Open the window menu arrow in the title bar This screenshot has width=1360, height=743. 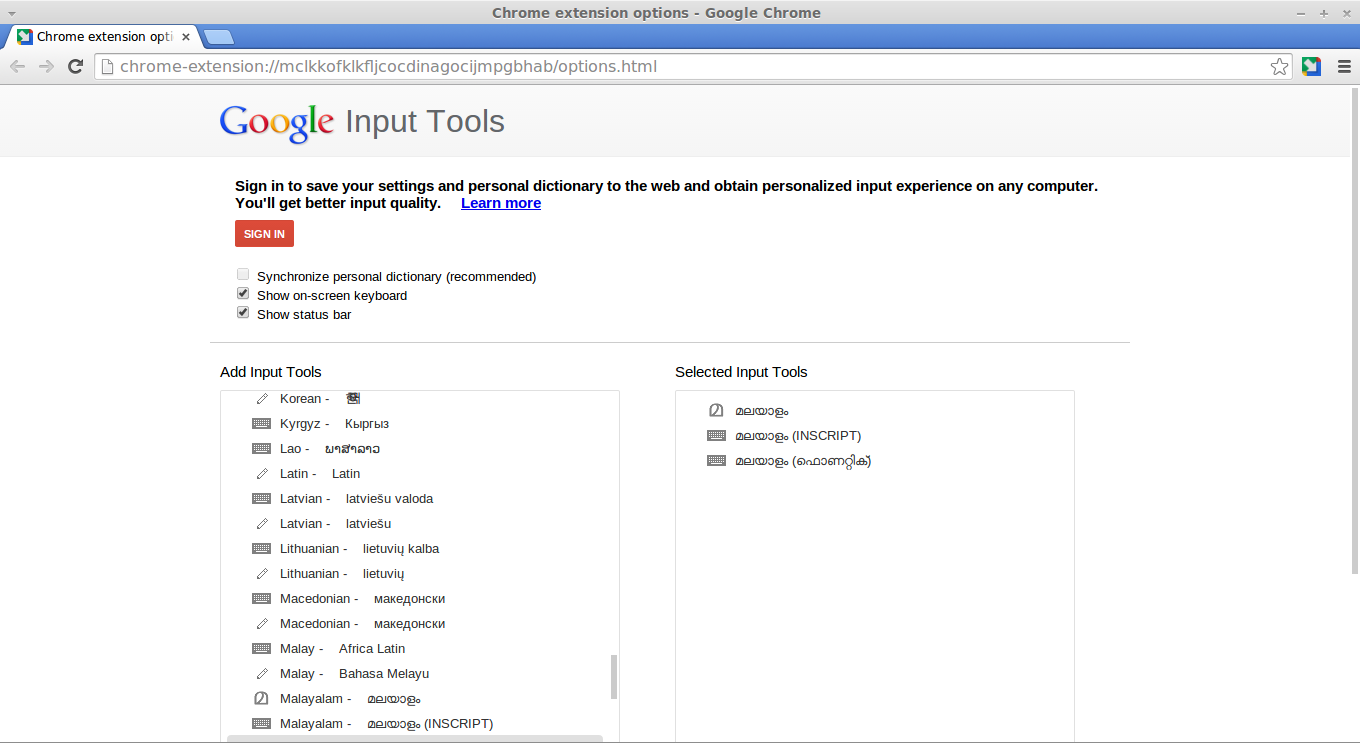click(x=11, y=13)
